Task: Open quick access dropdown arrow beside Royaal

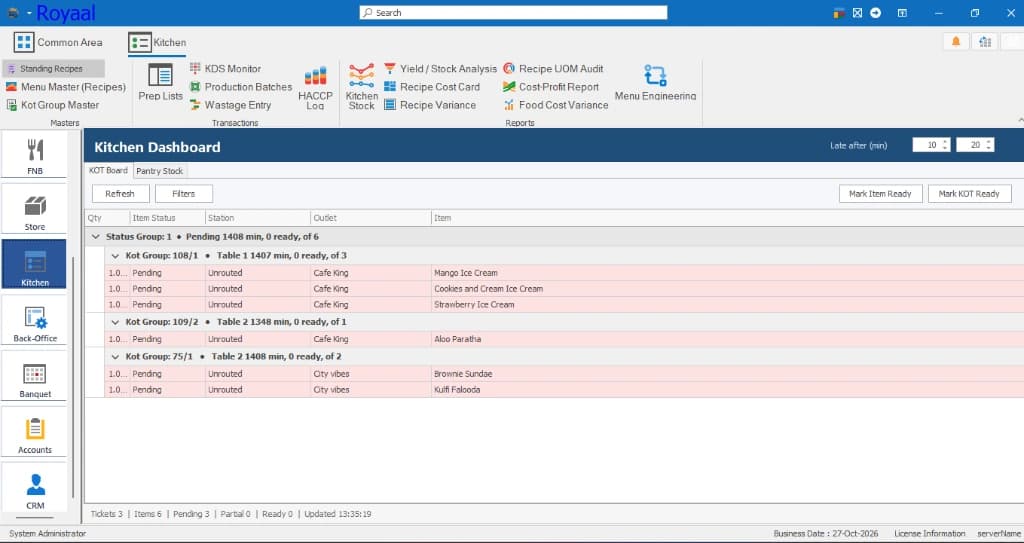Action: point(29,13)
